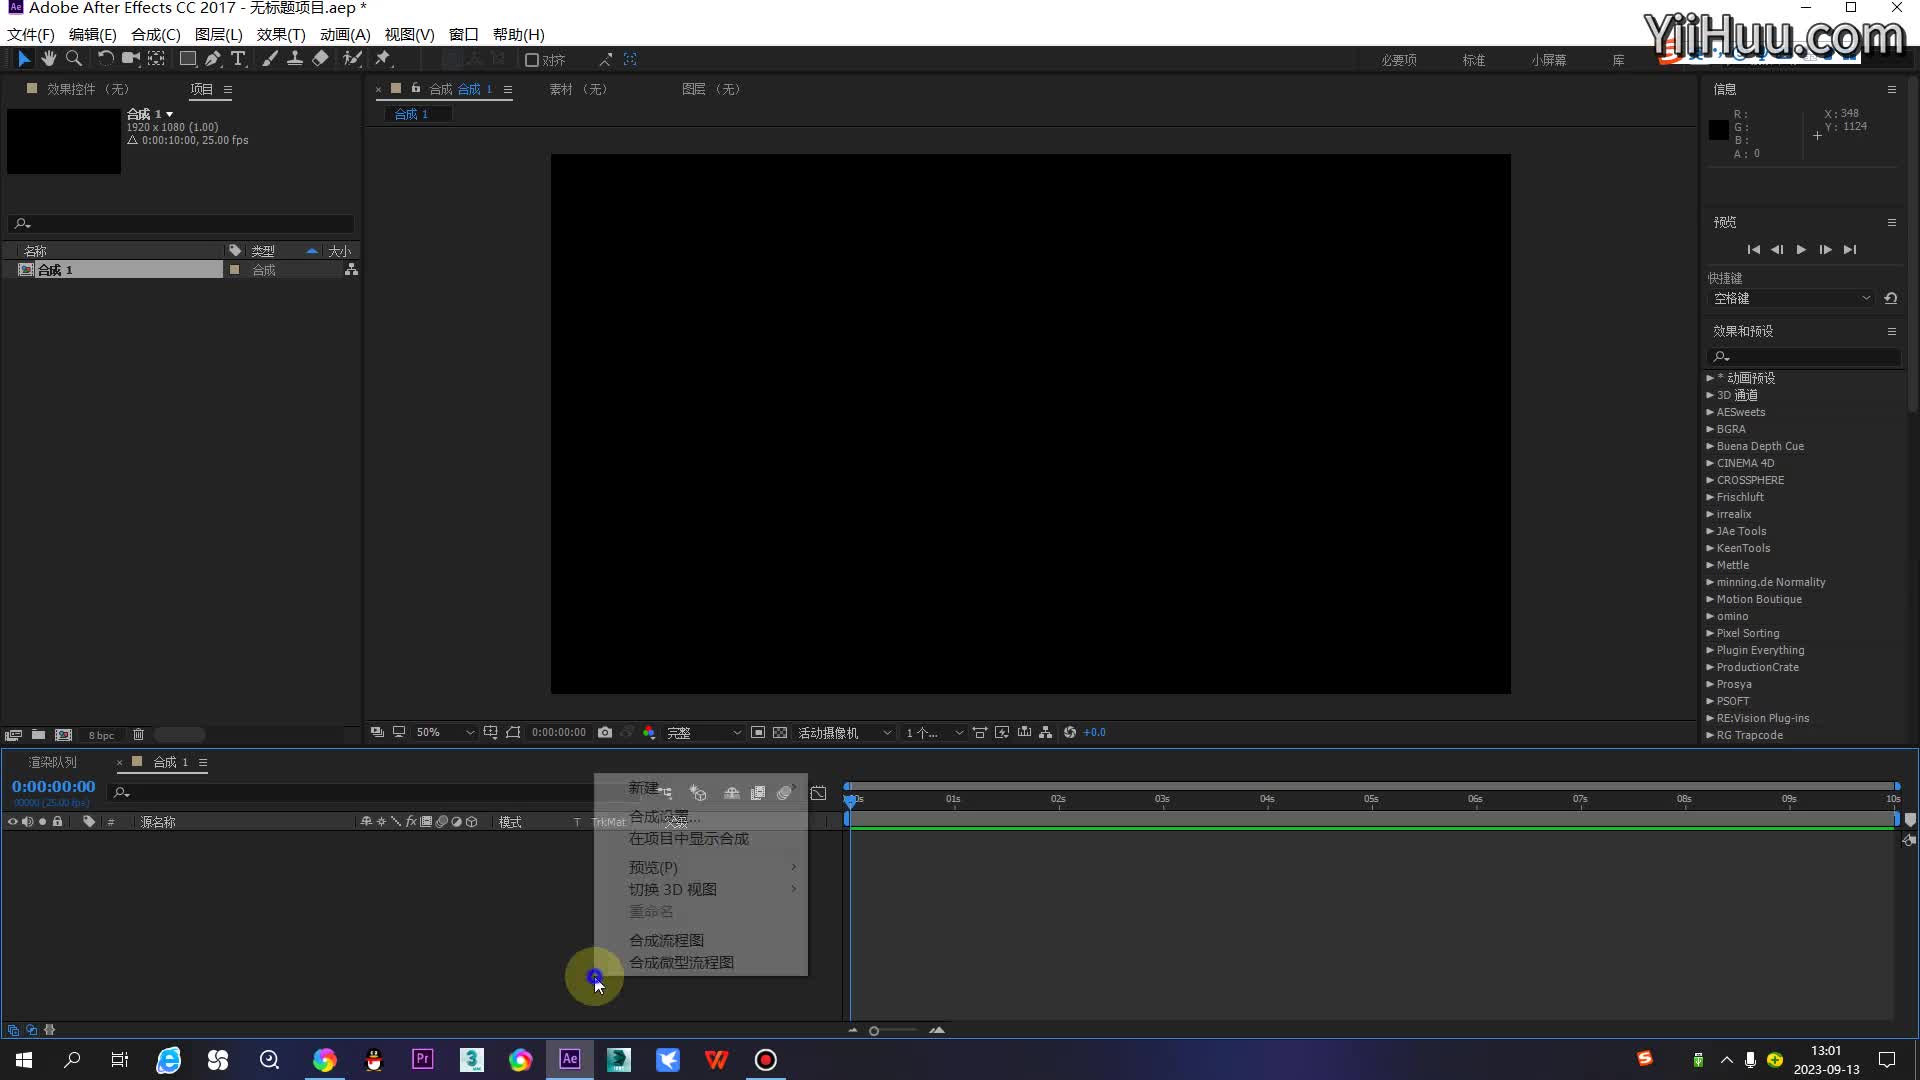The image size is (1920, 1080).
Task: Open the 50% magnification dropdown
Action: [x=445, y=733]
